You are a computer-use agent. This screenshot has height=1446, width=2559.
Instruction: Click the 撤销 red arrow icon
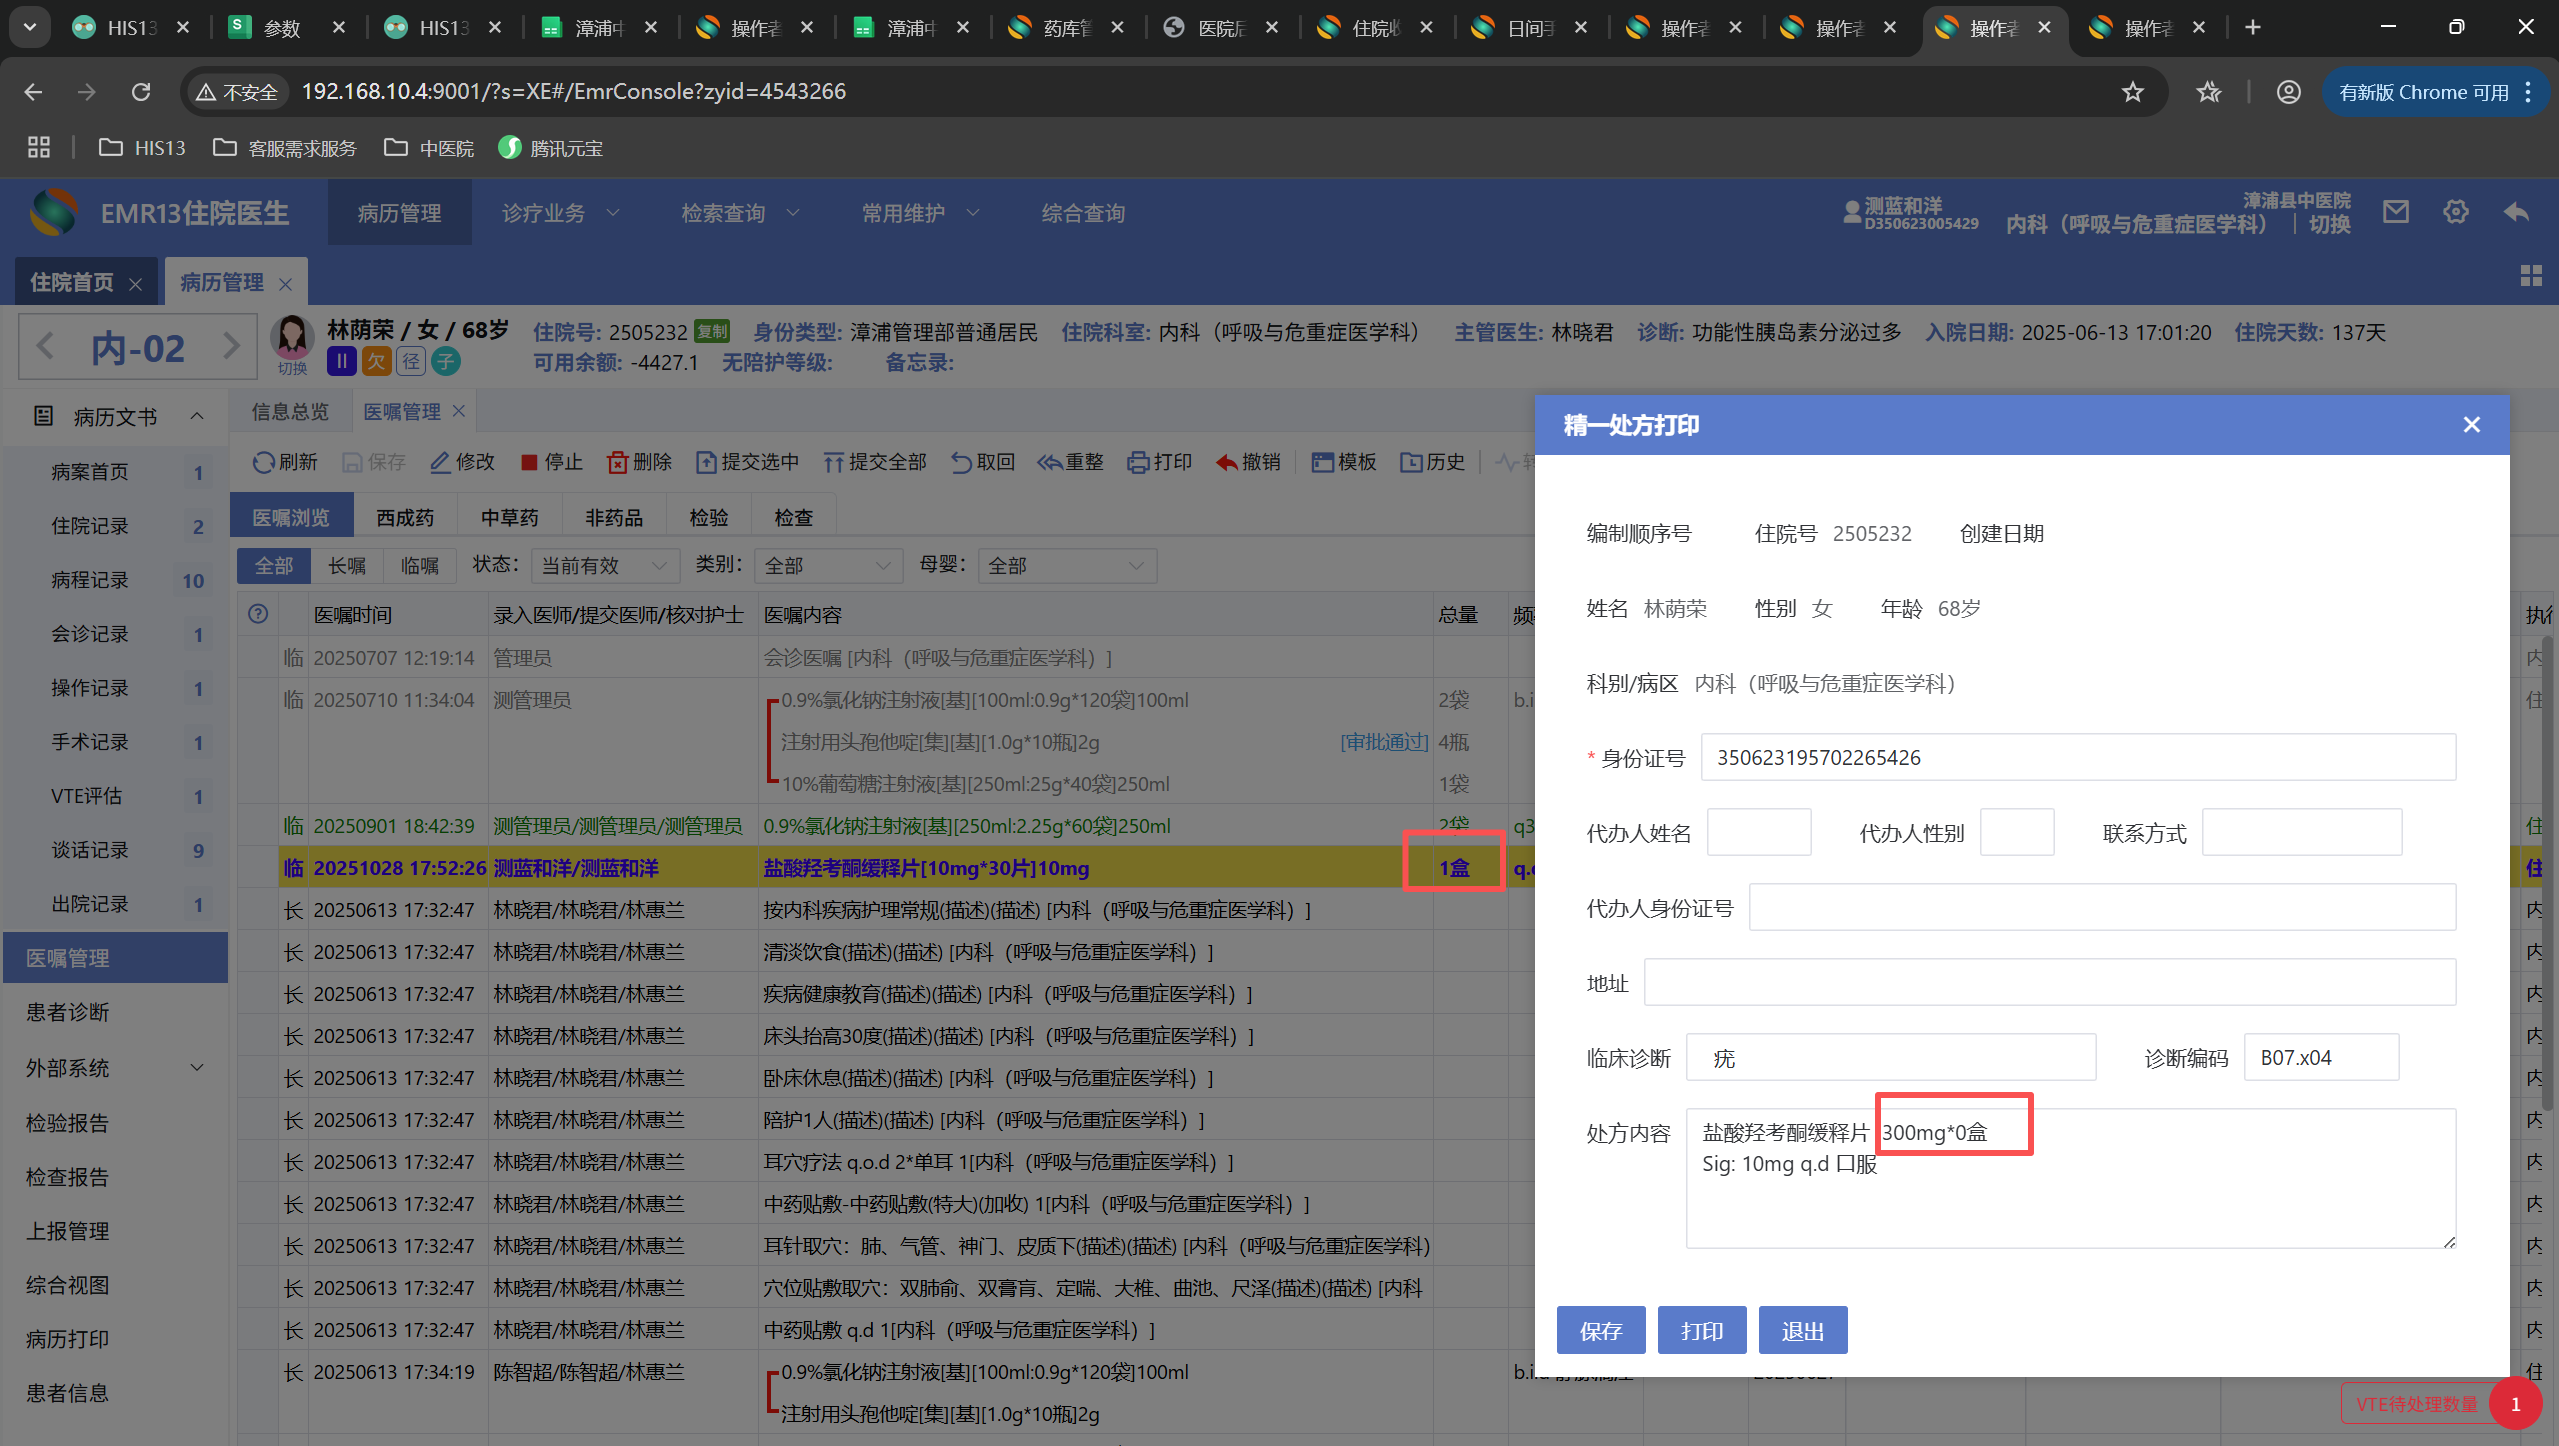tap(1226, 462)
